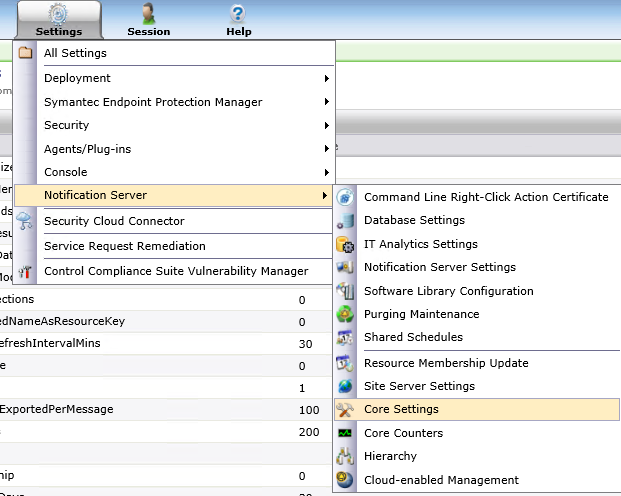Click the Site Server Settings globe icon
This screenshot has width=621, height=496.
345,386
